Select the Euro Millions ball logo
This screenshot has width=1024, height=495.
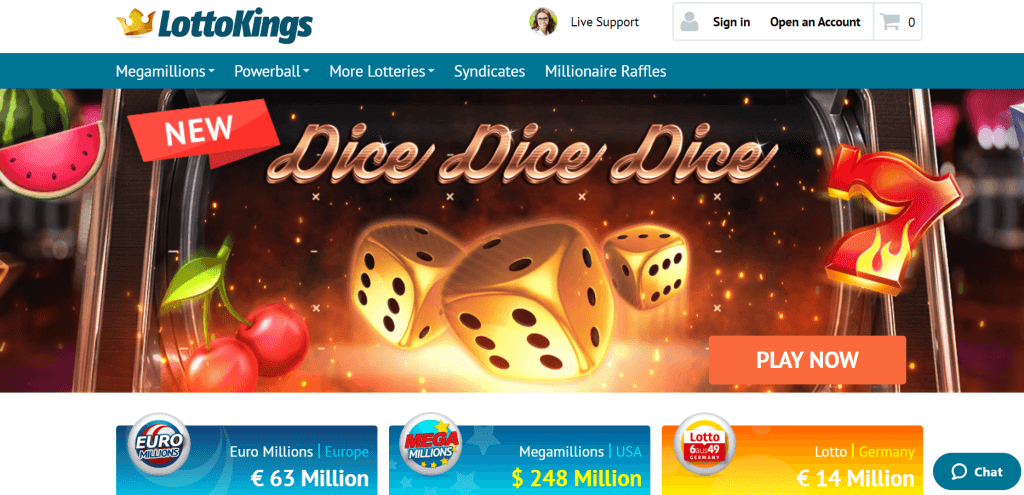click(x=153, y=445)
